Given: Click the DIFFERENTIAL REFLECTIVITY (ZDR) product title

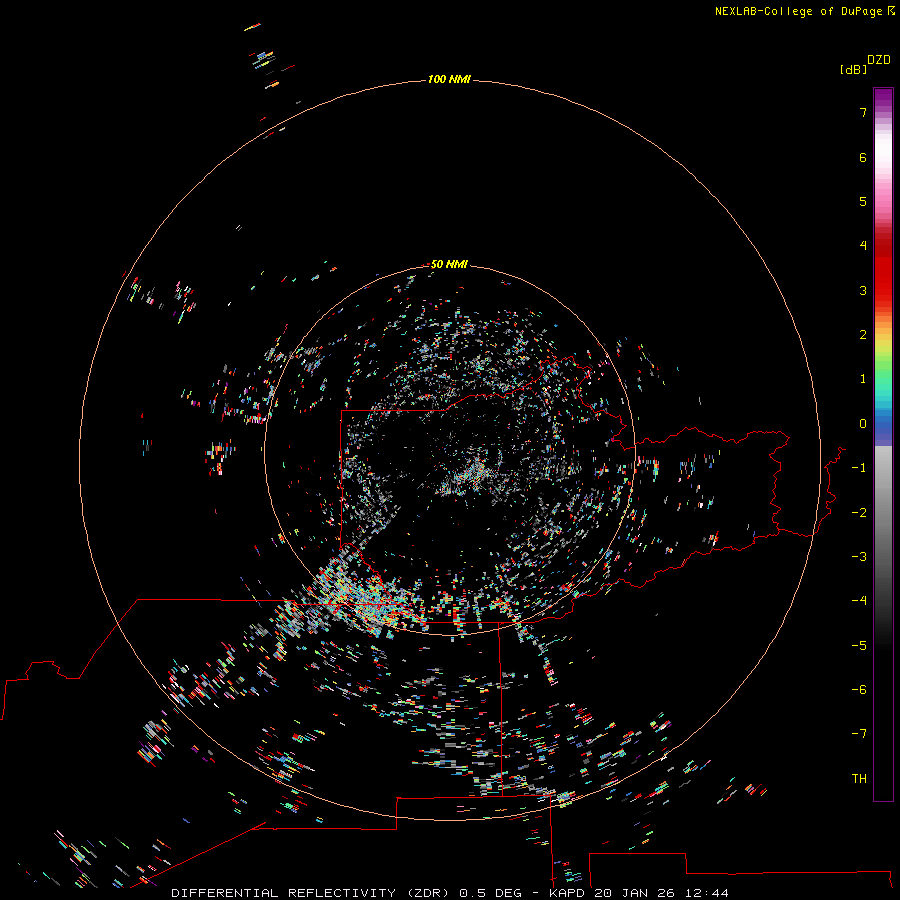Looking at the screenshot, I should pyautogui.click(x=312, y=893).
